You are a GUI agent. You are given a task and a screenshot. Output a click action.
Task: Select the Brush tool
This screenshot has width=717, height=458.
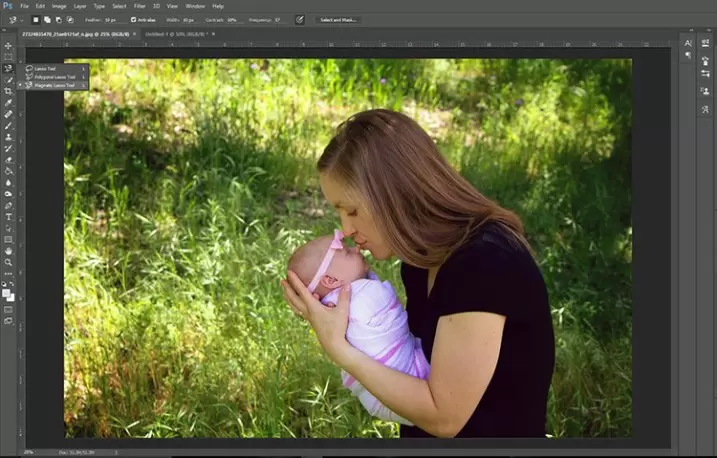pos(8,126)
